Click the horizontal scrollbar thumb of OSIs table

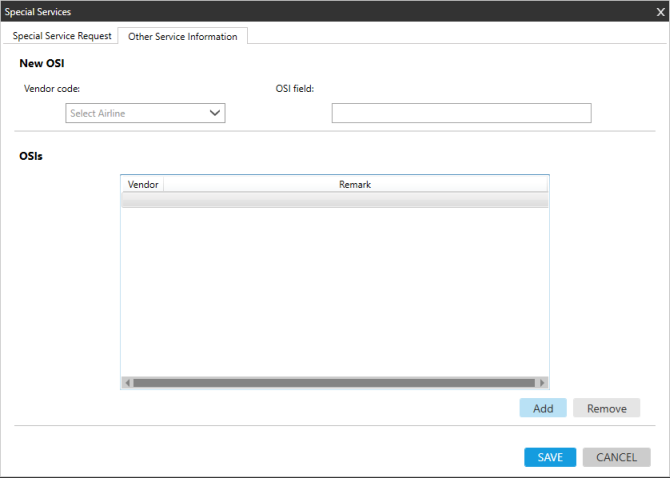tap(334, 382)
